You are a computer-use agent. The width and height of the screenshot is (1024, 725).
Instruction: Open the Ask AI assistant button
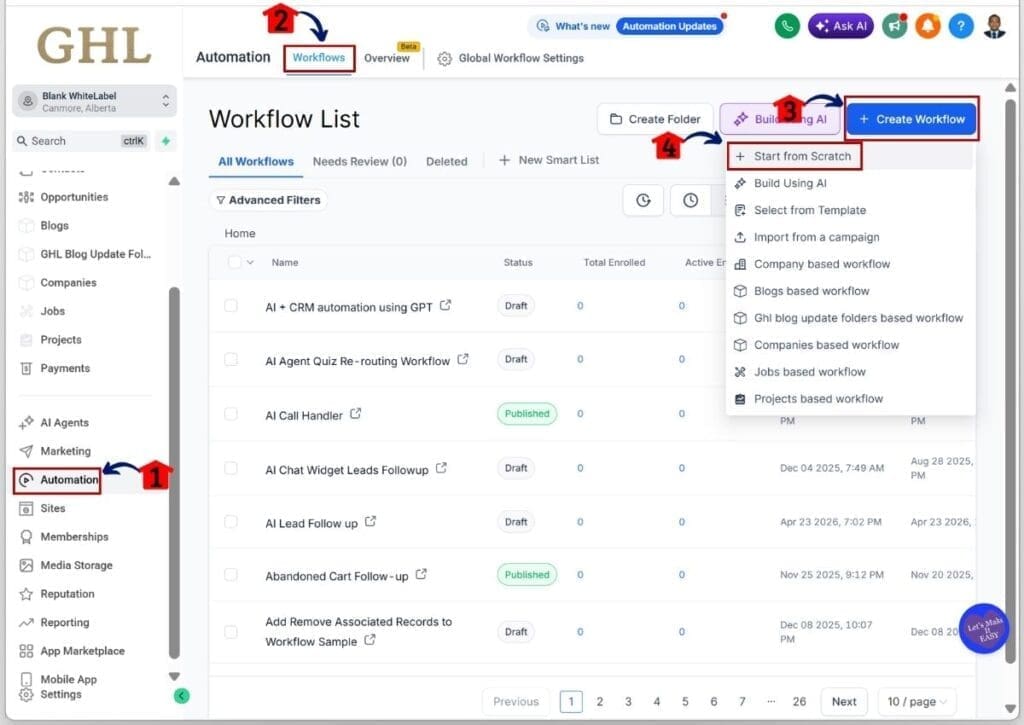pos(840,26)
